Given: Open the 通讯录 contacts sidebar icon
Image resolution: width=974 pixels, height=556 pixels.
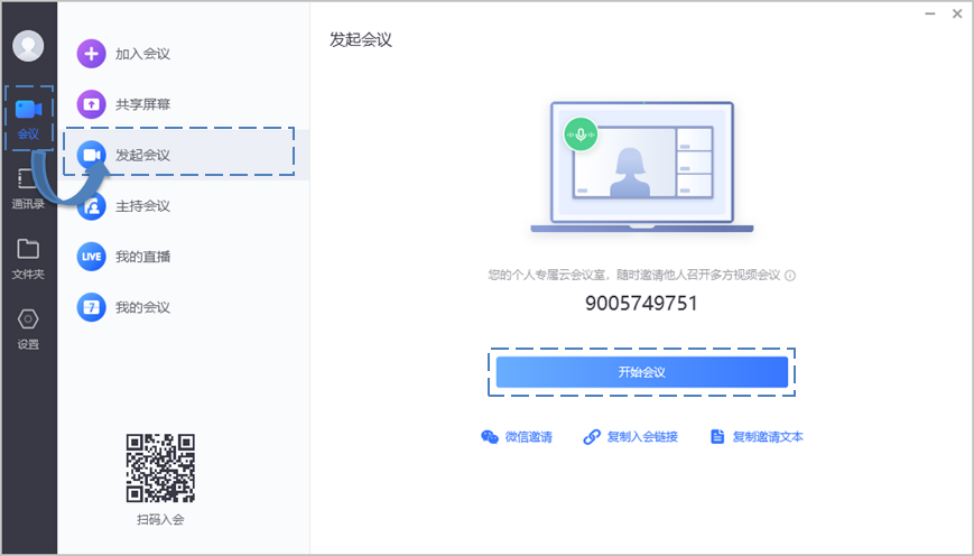Looking at the screenshot, I should [x=27, y=179].
